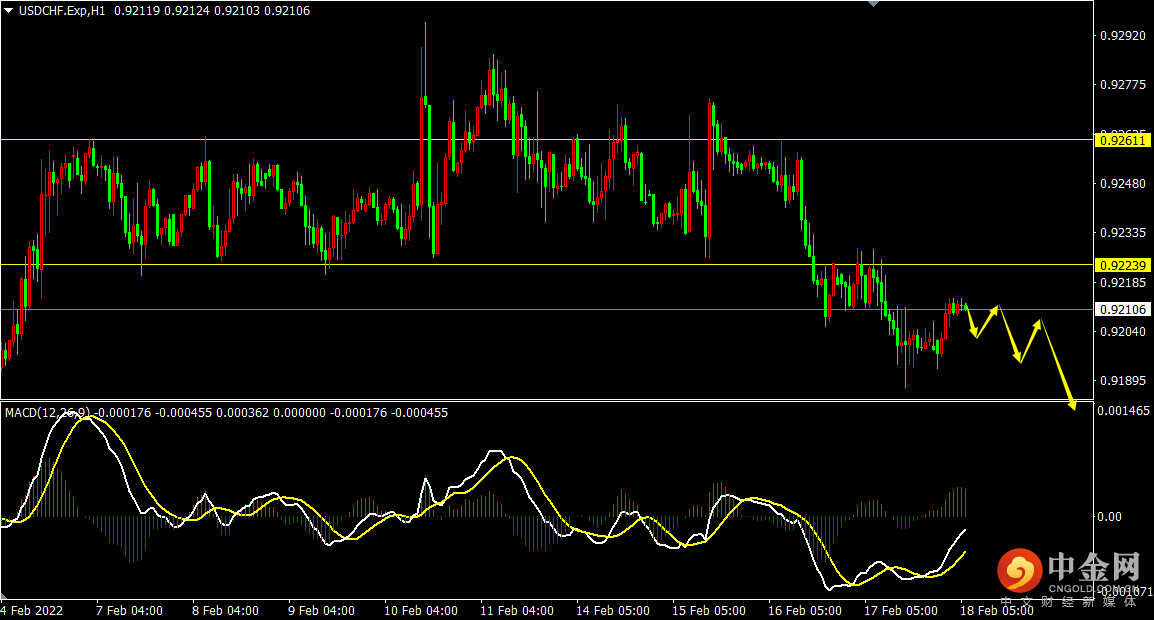Click the 0.001465 MACD scale value
Viewport: 1154px width, 620px height.
click(1122, 411)
